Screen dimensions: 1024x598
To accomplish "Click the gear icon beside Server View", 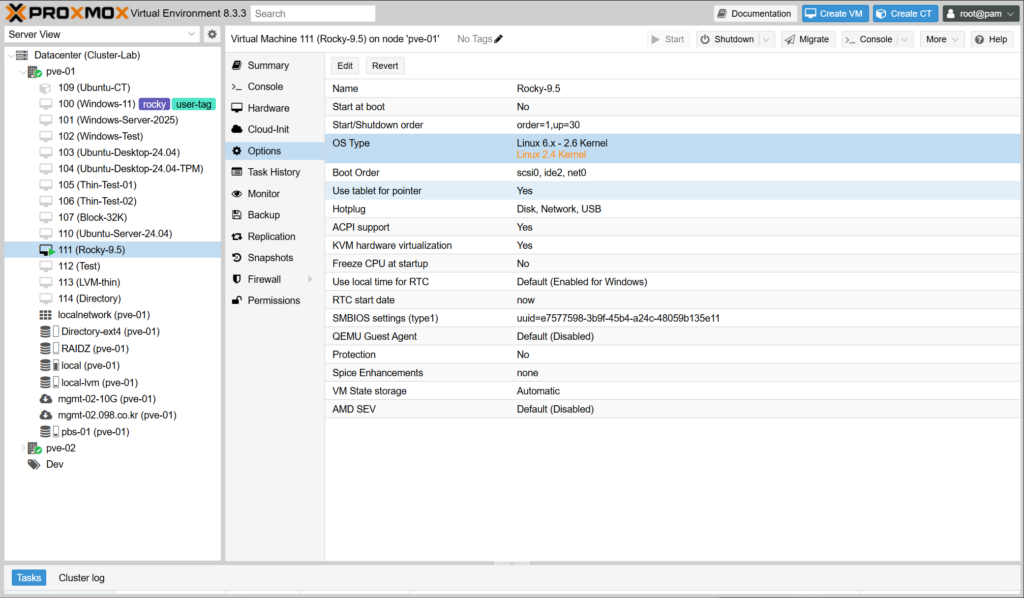I will coord(212,34).
